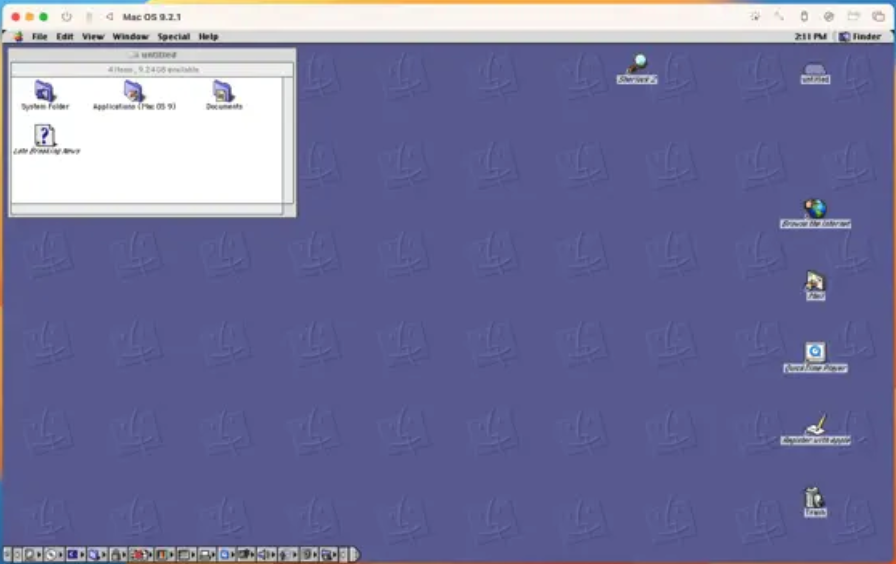The height and width of the screenshot is (564, 896).
Task: Click the untitled window title bar text
Action: click(x=159, y=55)
